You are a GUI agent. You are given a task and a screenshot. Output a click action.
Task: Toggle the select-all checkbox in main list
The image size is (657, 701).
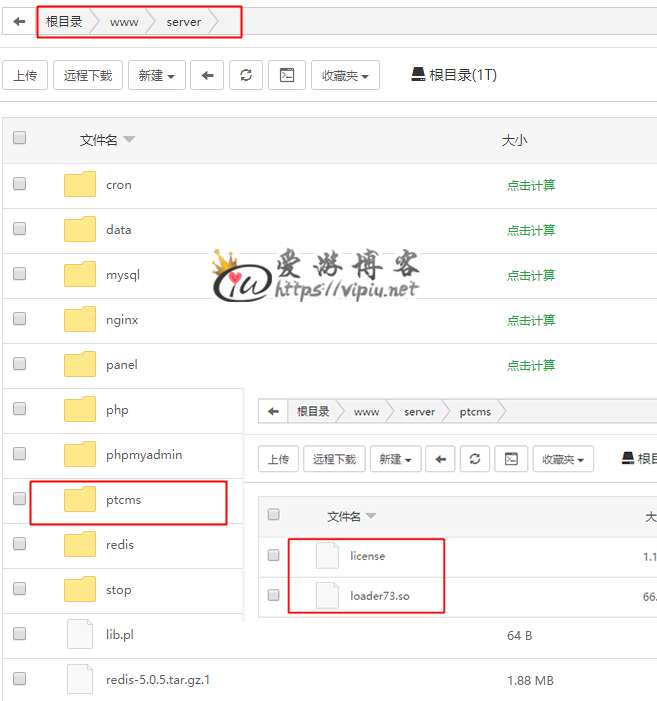click(19, 137)
